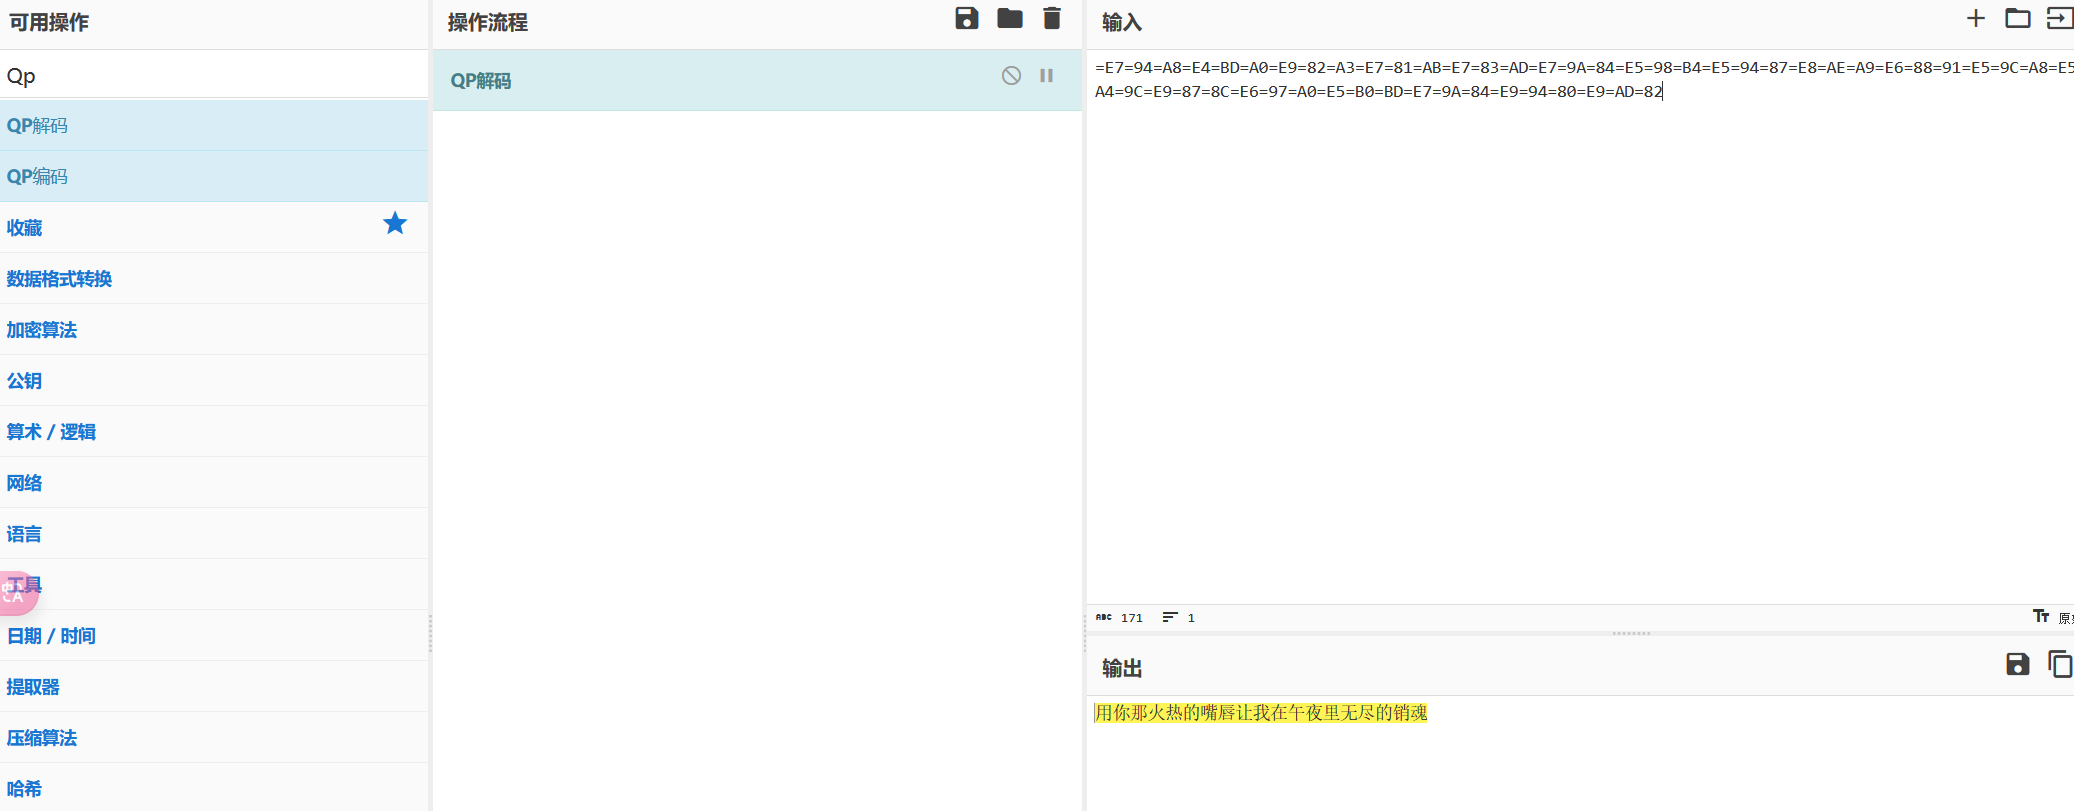Expand the 压缩算法 category

click(x=42, y=738)
